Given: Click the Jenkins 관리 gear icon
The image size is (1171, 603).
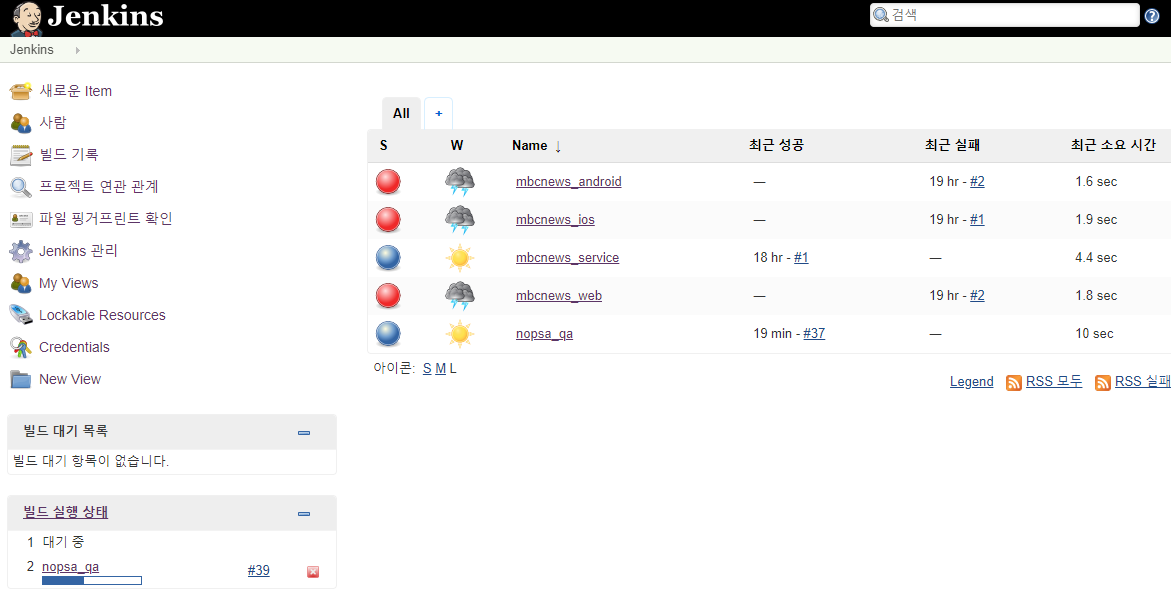Looking at the screenshot, I should [21, 251].
